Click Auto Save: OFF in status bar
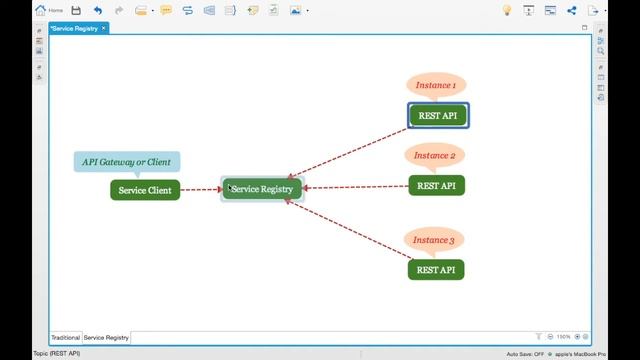Image resolution: width=640 pixels, height=360 pixels. coord(525,354)
